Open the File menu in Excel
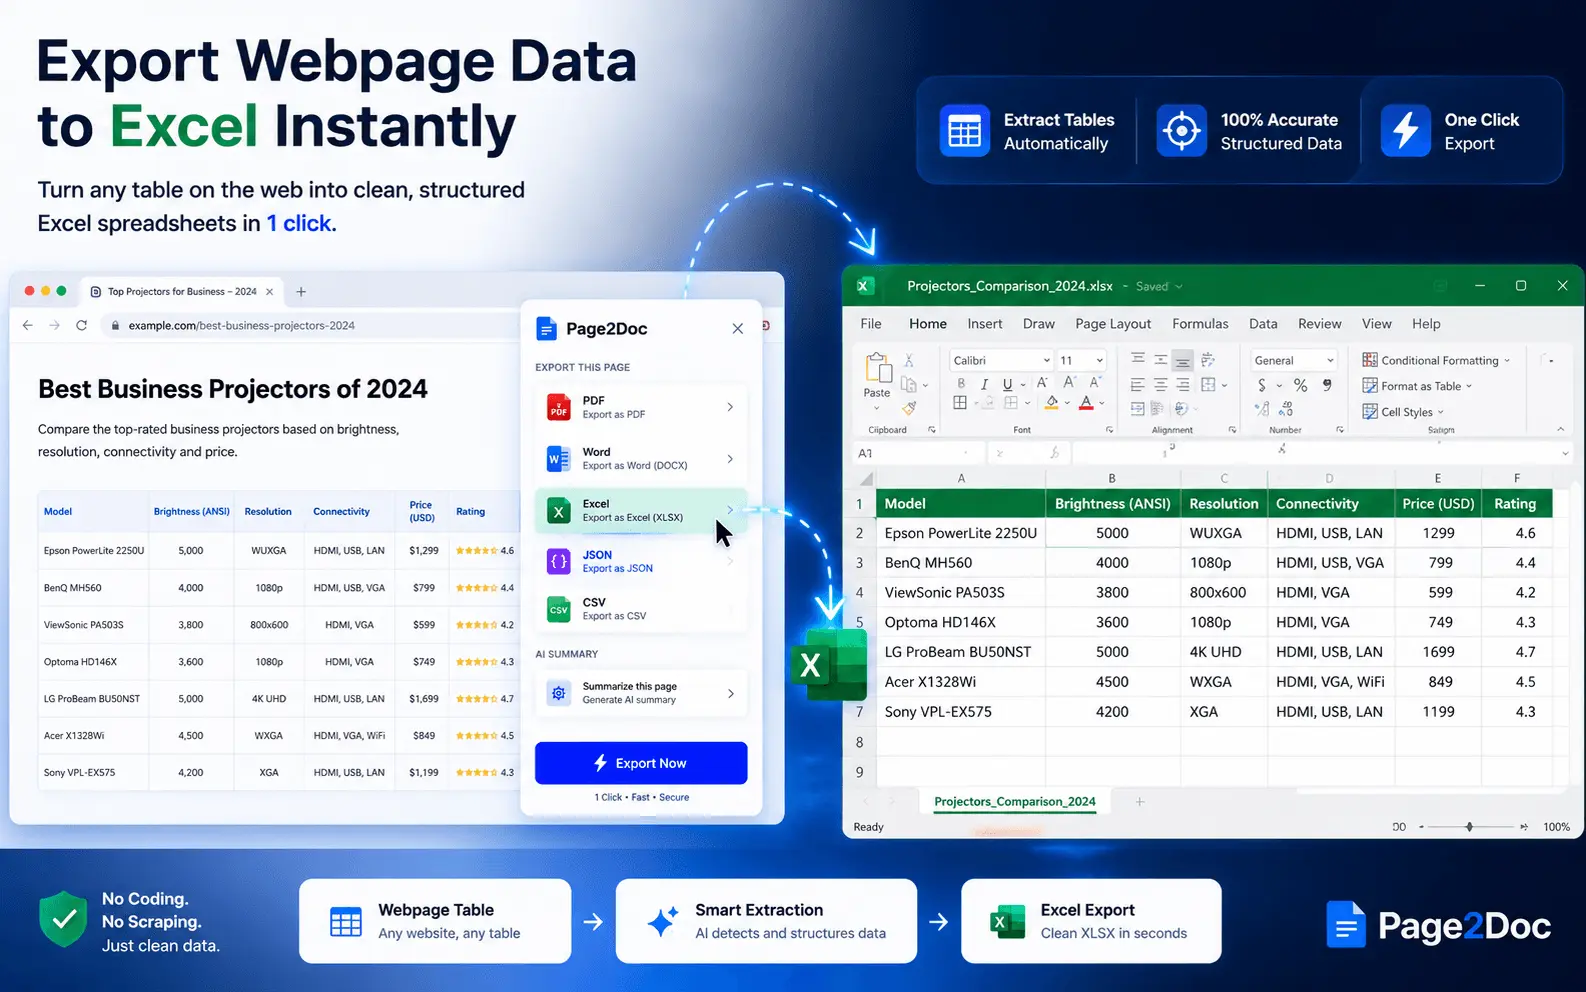 pos(871,324)
